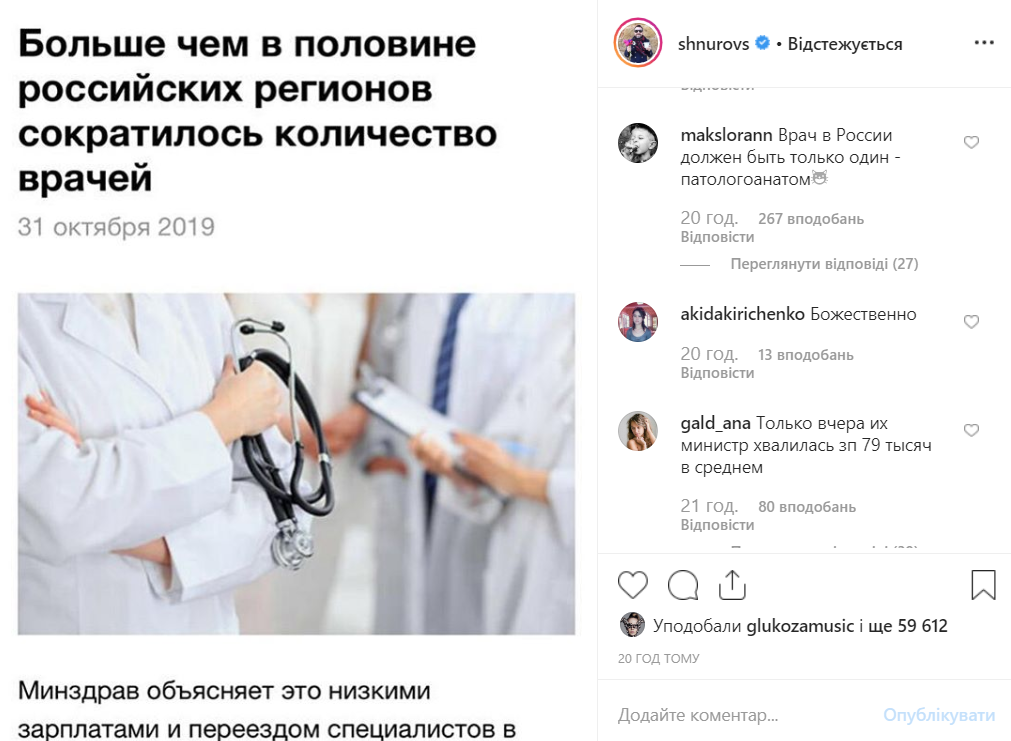Click the blue verified badge
This screenshot has width=1011, height=741.
[x=762, y=43]
